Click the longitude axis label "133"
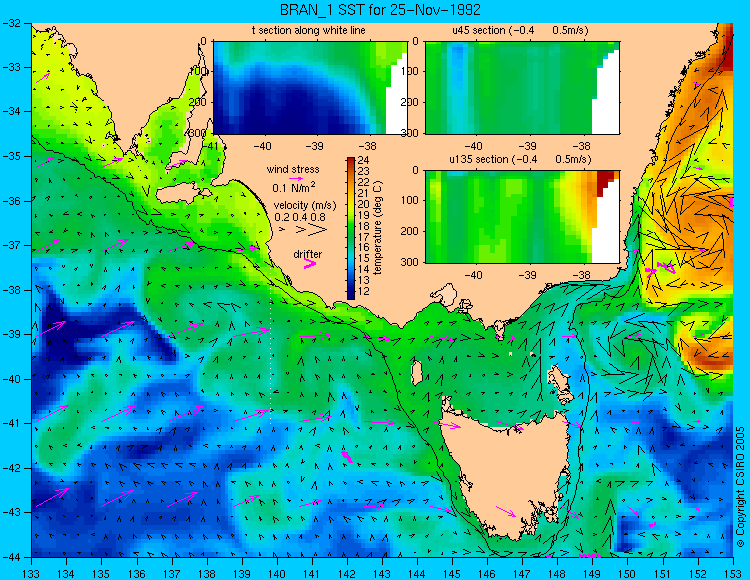This screenshot has height=580, width=750. pyautogui.click(x=31, y=573)
